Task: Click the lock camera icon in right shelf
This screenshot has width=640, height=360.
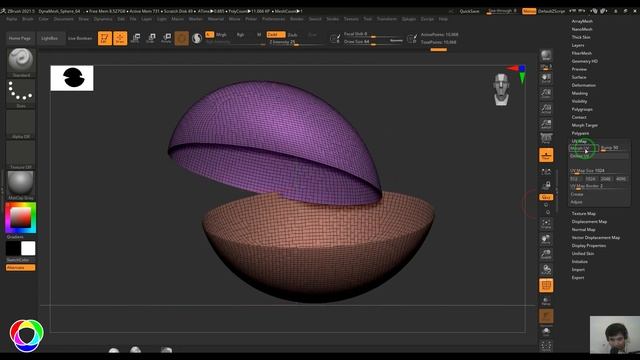Action: point(546,185)
